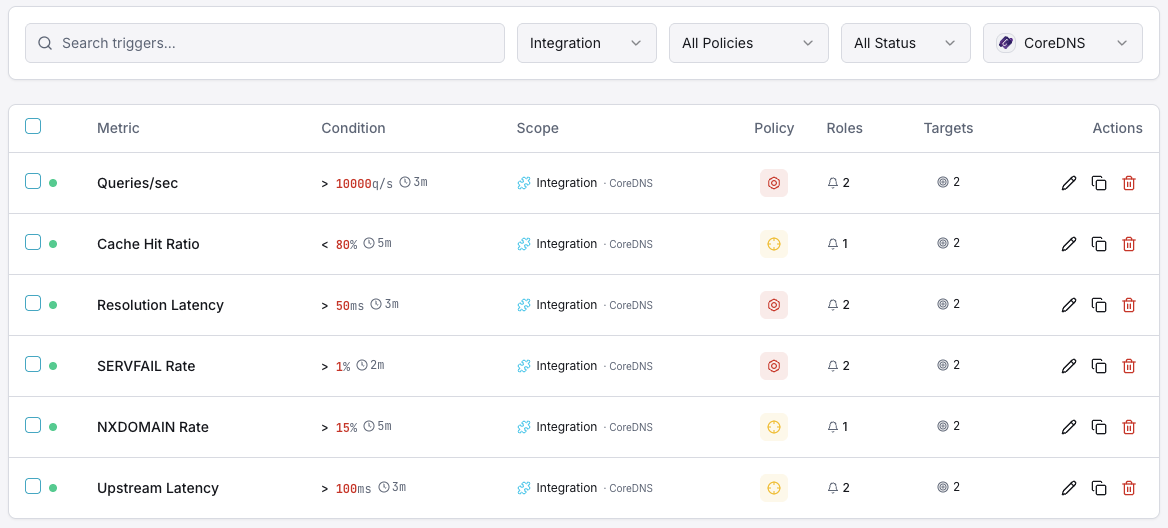Screen dimensions: 1168x528
Task: Duplicate the Queries/sec trigger
Action: click(x=1099, y=183)
